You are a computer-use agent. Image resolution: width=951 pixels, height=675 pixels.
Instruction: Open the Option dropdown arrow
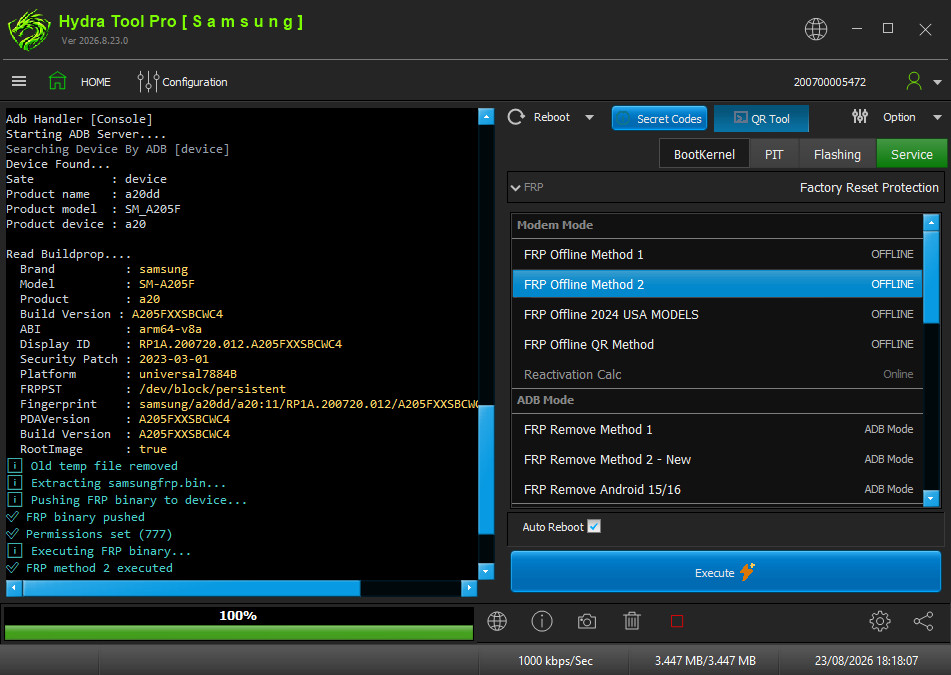(937, 118)
